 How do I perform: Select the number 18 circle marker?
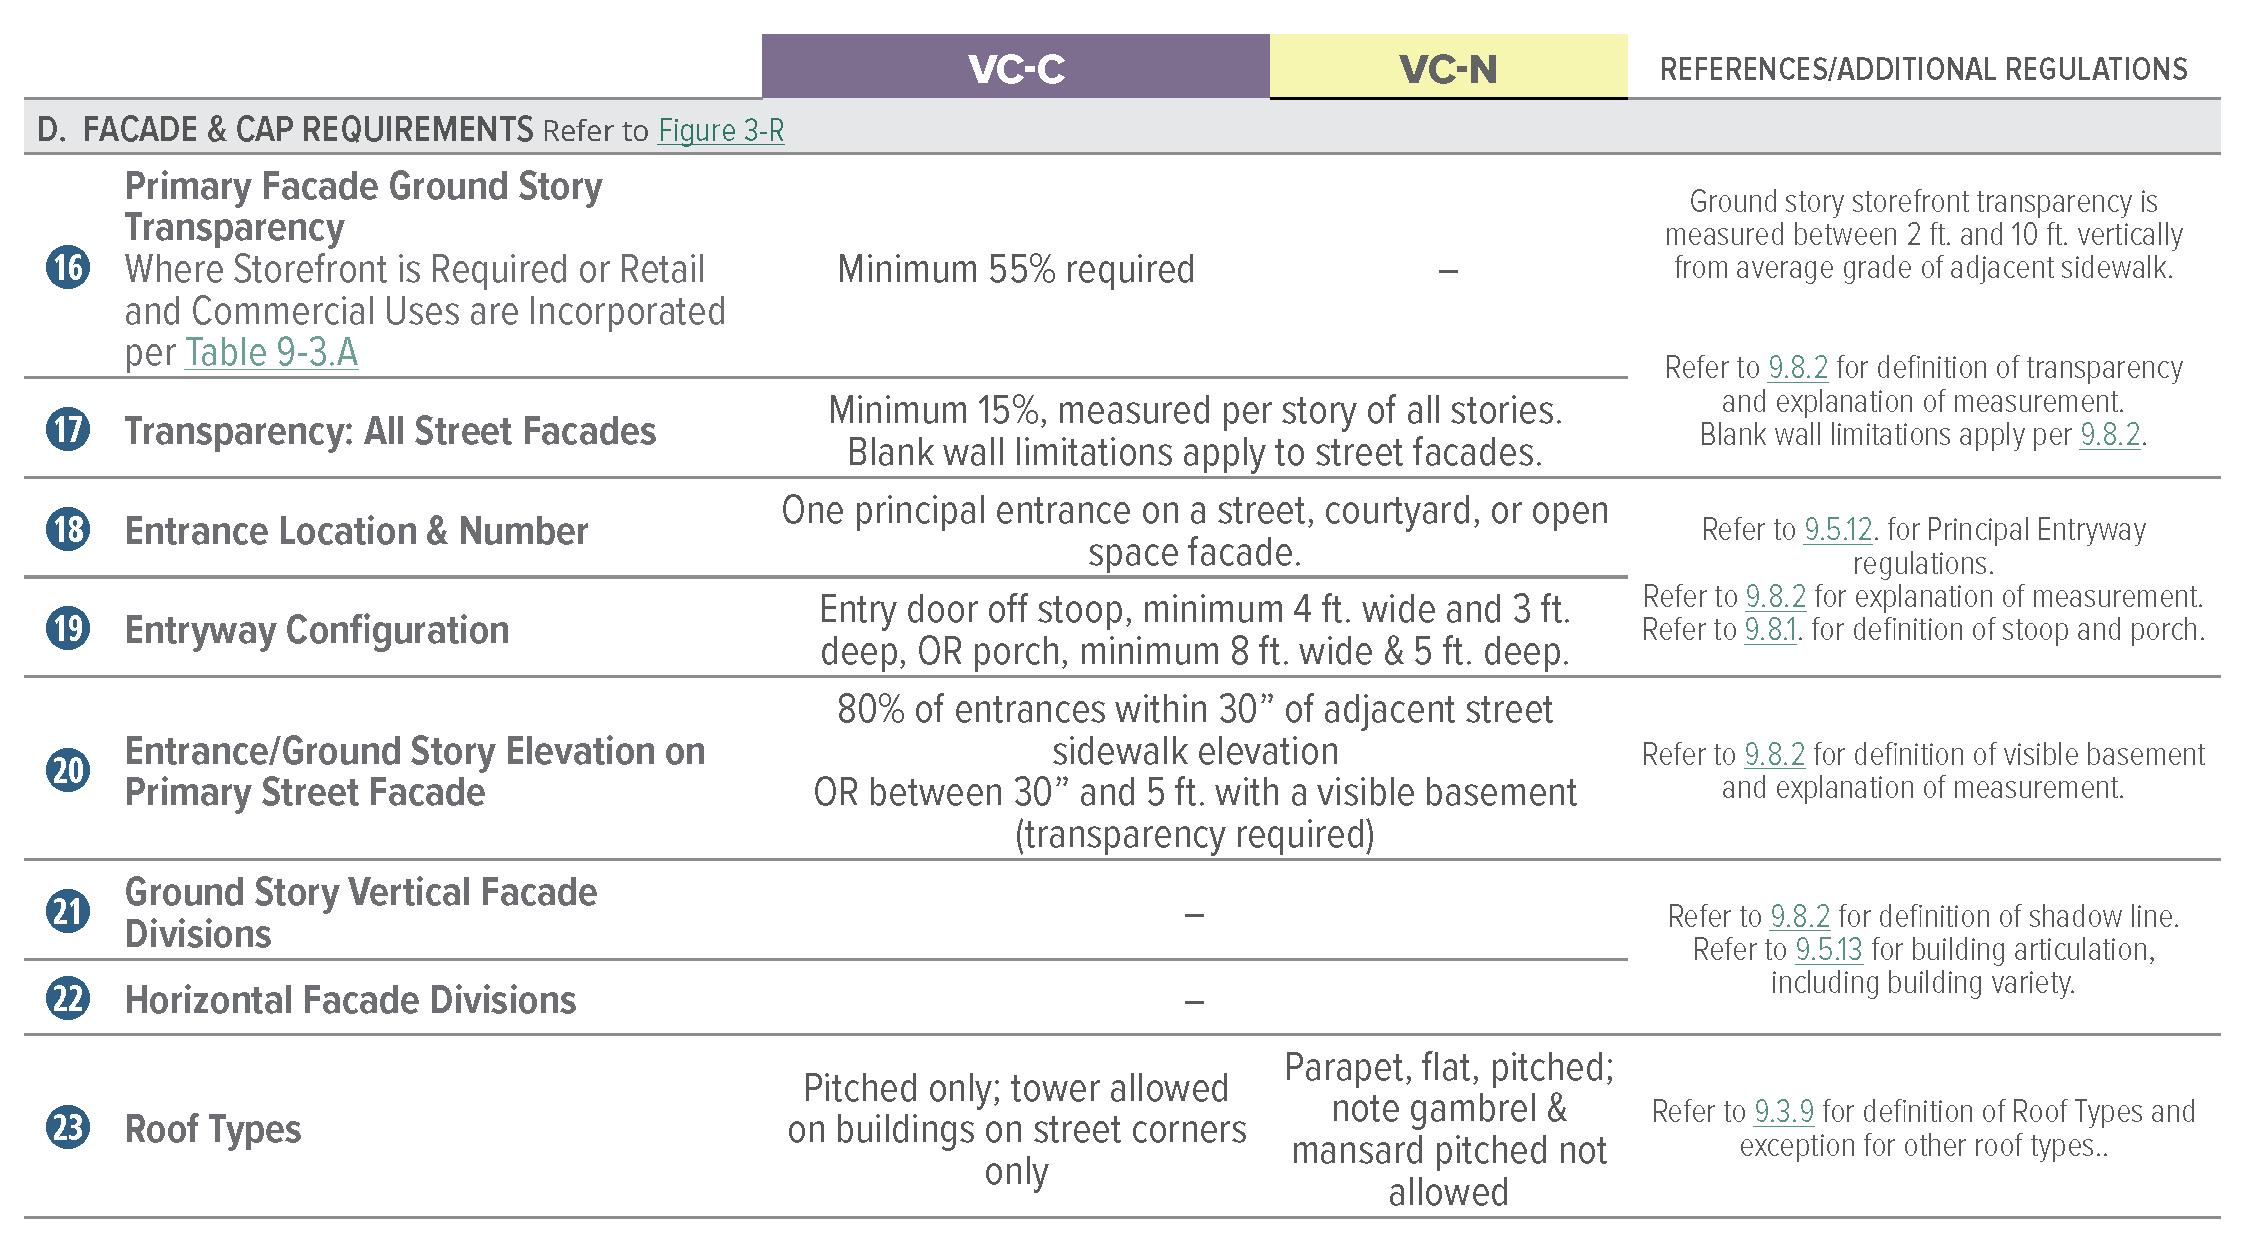pos(68,530)
